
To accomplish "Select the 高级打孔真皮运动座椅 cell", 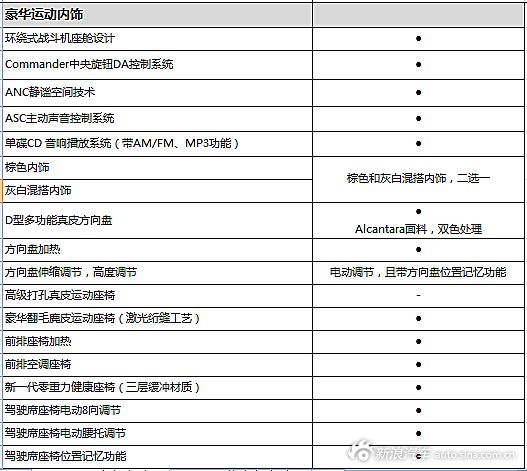I will click(157, 296).
